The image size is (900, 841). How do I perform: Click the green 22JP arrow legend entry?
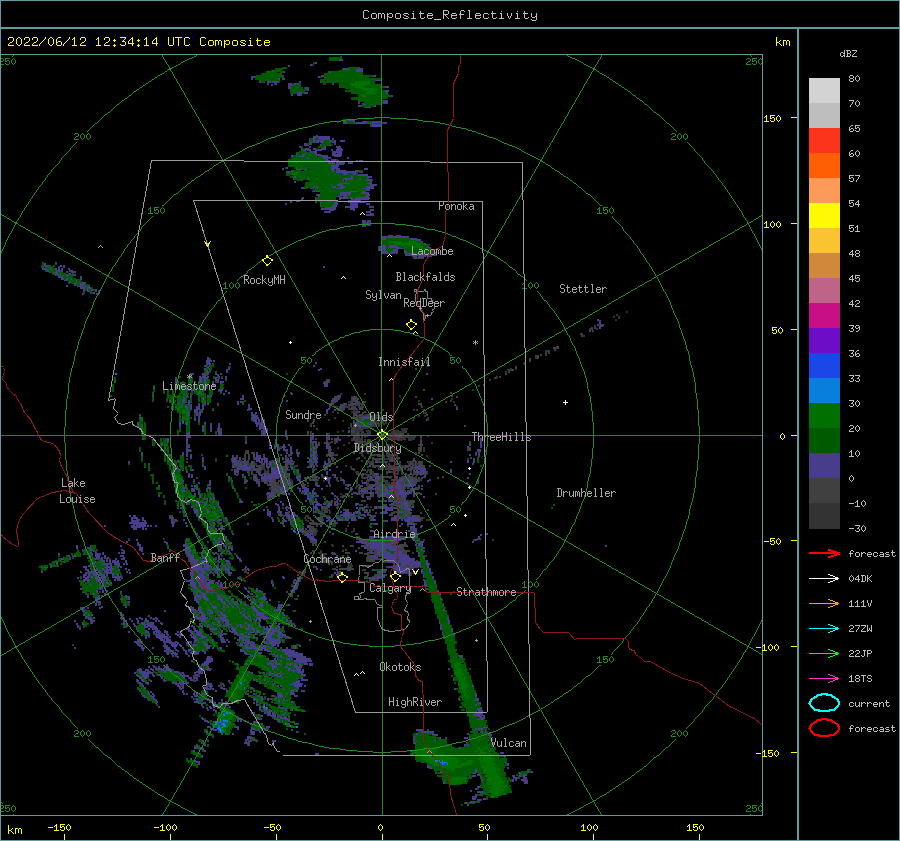824,653
